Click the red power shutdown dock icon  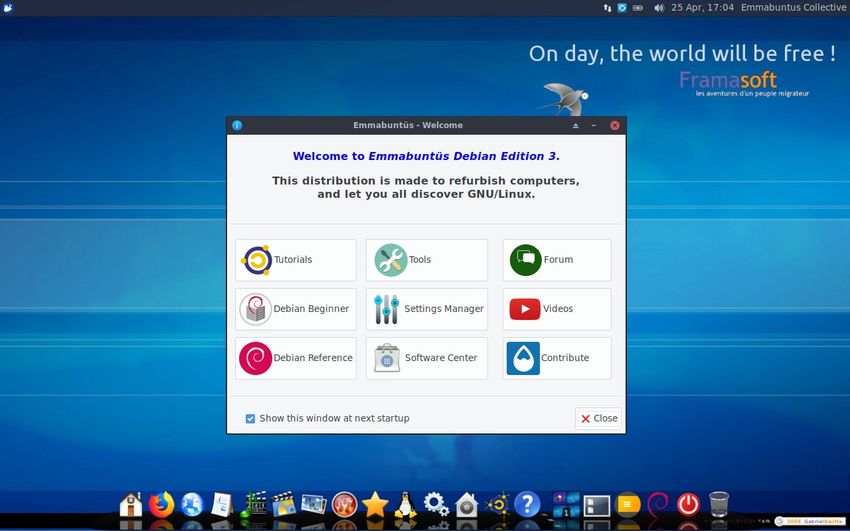pyautogui.click(x=688, y=504)
